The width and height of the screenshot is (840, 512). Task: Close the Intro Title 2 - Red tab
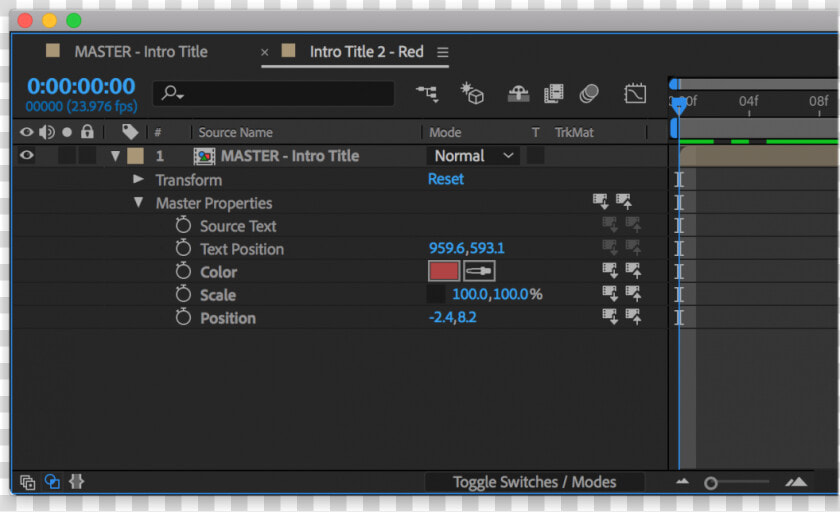pos(265,52)
